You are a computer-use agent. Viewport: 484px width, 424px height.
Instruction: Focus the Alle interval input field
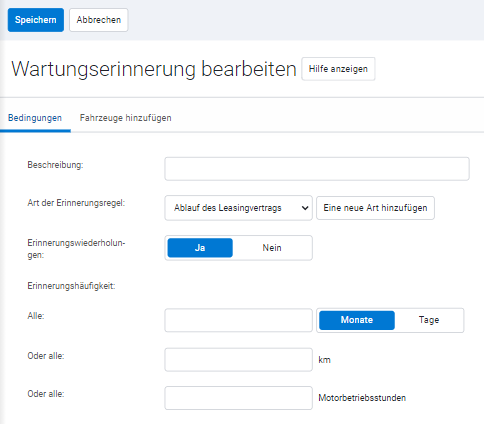(238, 320)
